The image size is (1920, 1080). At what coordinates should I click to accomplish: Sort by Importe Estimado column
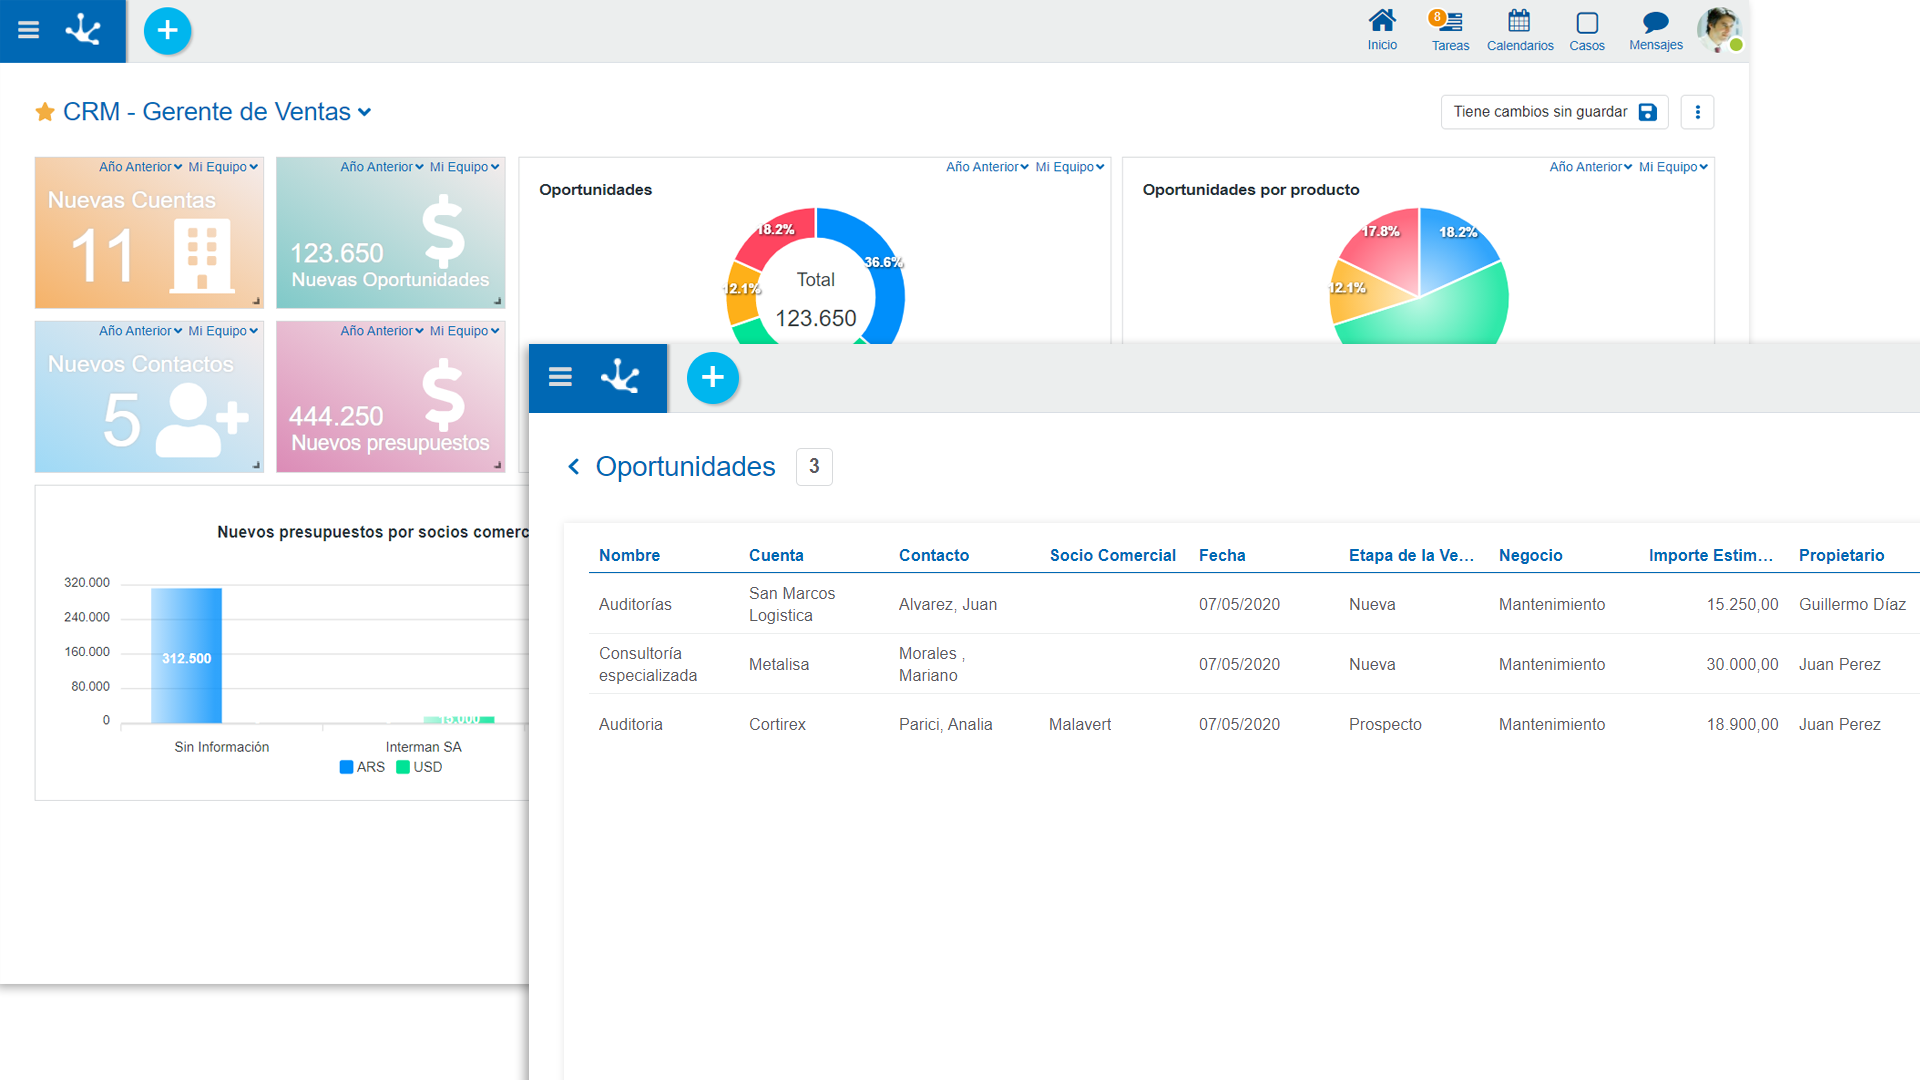click(x=1711, y=555)
